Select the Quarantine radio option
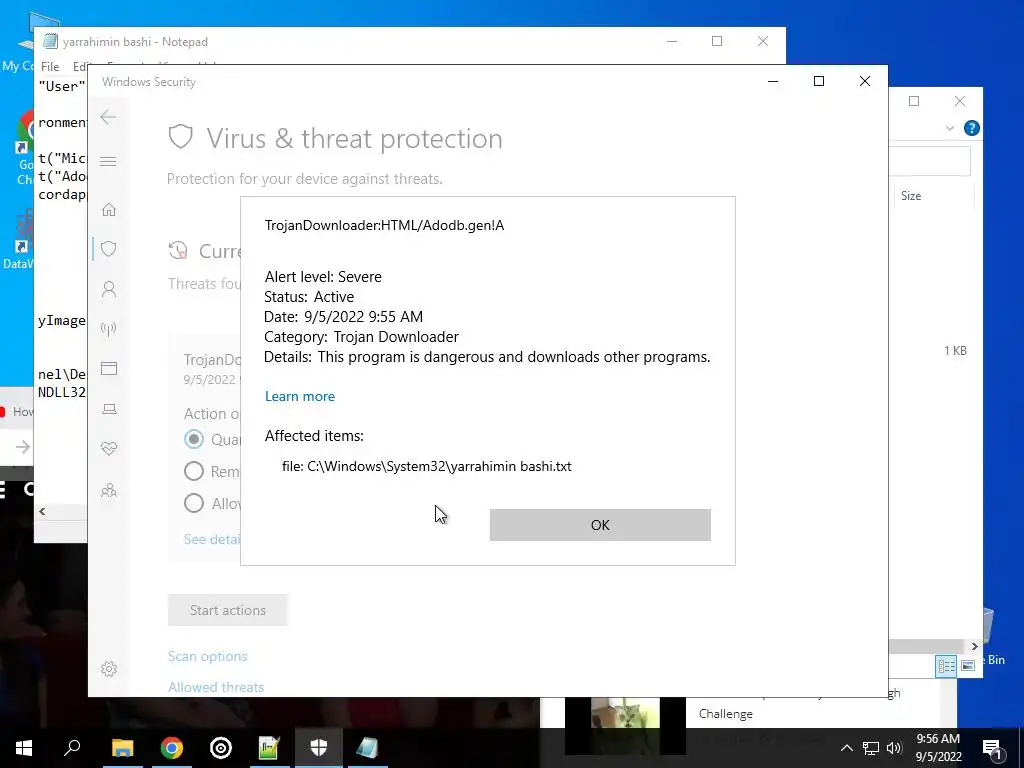 point(194,439)
